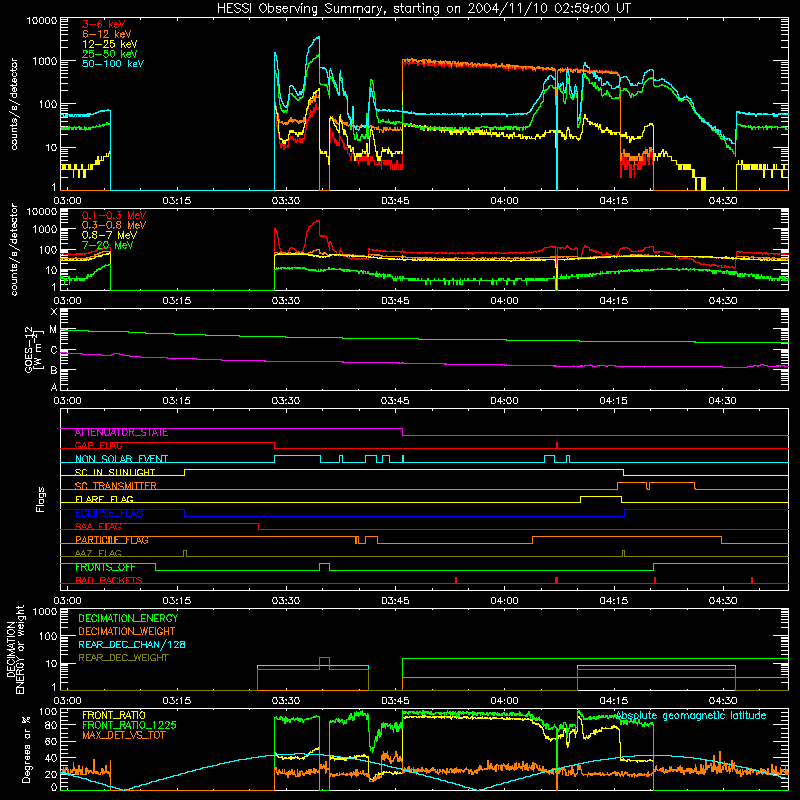Click the FLARE_FLAG label
The height and width of the screenshot is (800, 800).
(x=104, y=499)
